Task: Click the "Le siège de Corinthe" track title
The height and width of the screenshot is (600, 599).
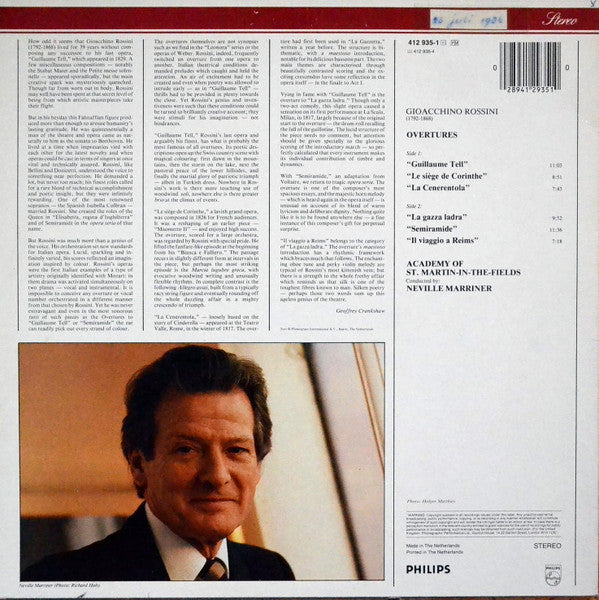Action: tap(447, 176)
